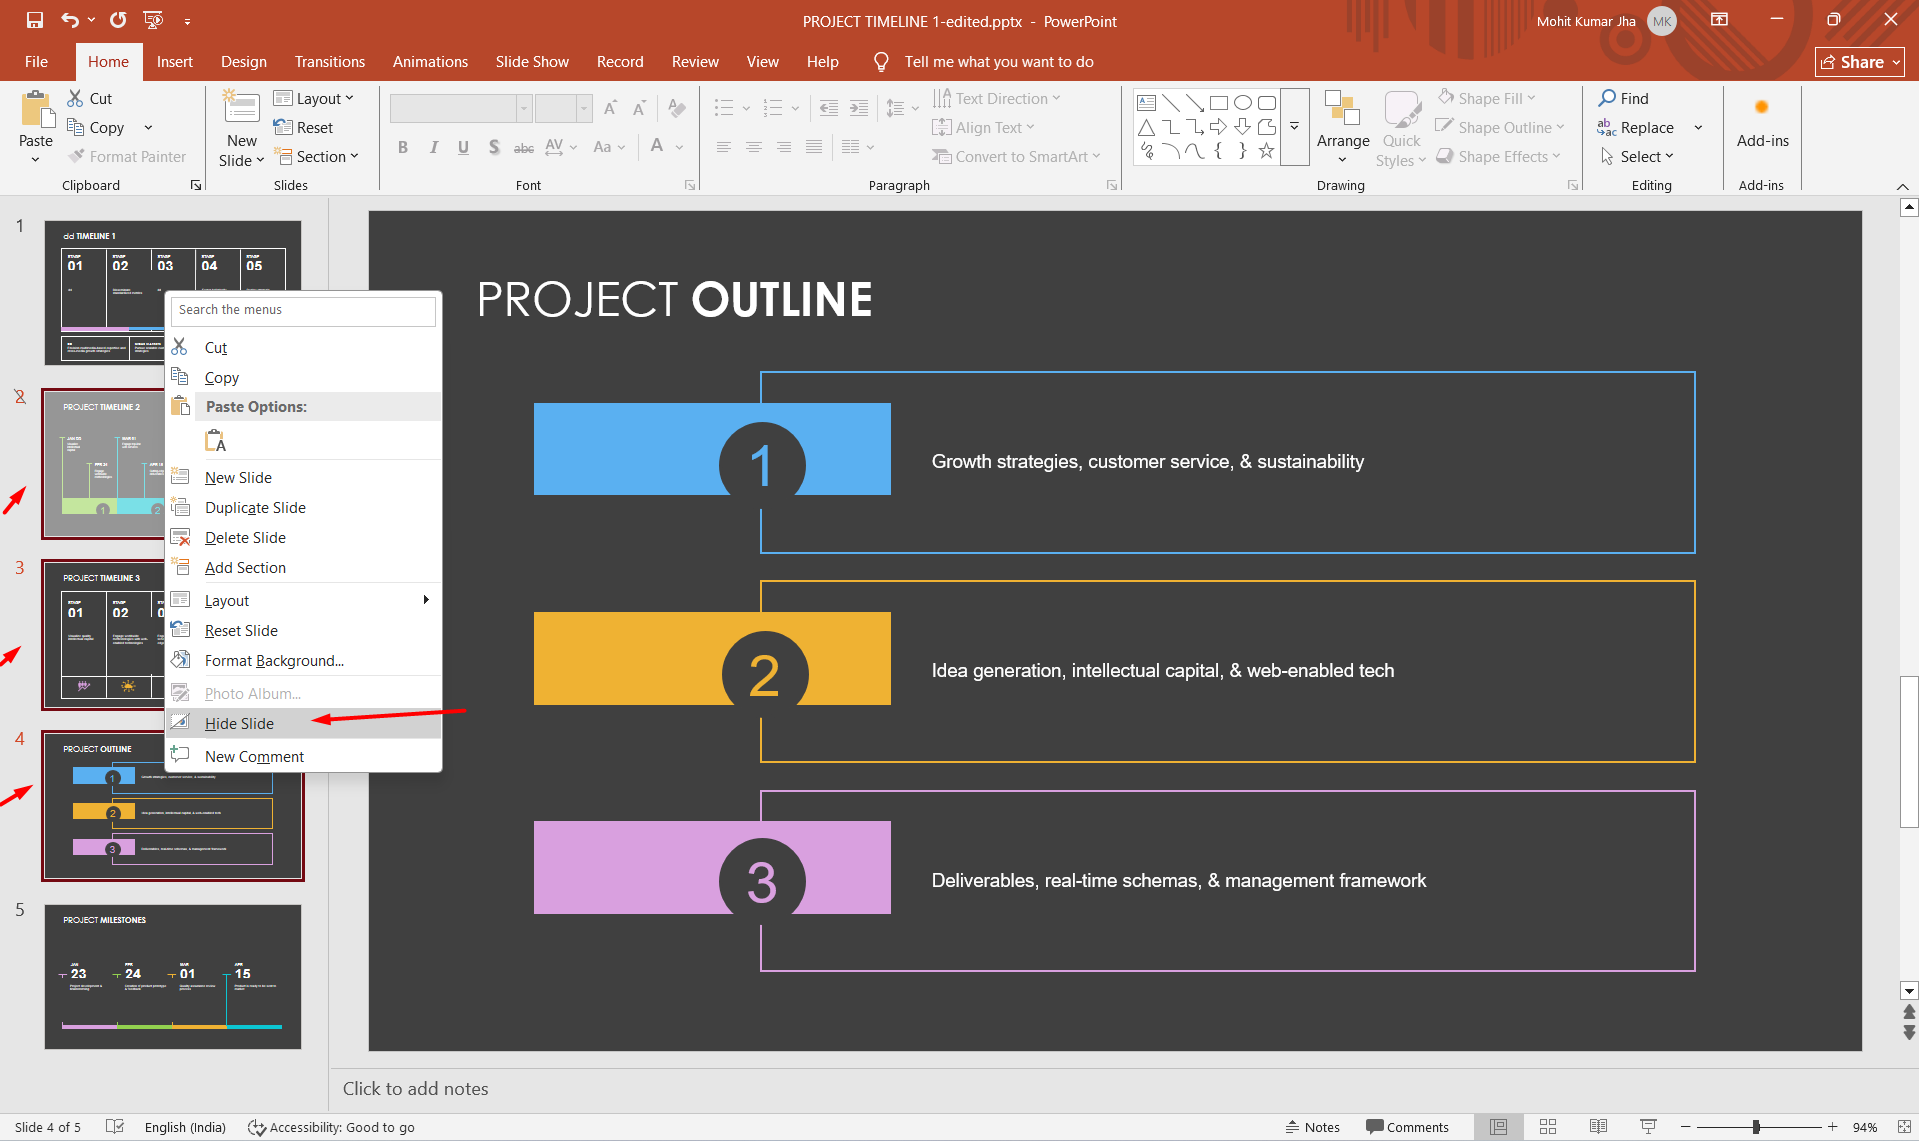This screenshot has height=1141, width=1919.
Task: Toggle Bold formatting
Action: 403,147
